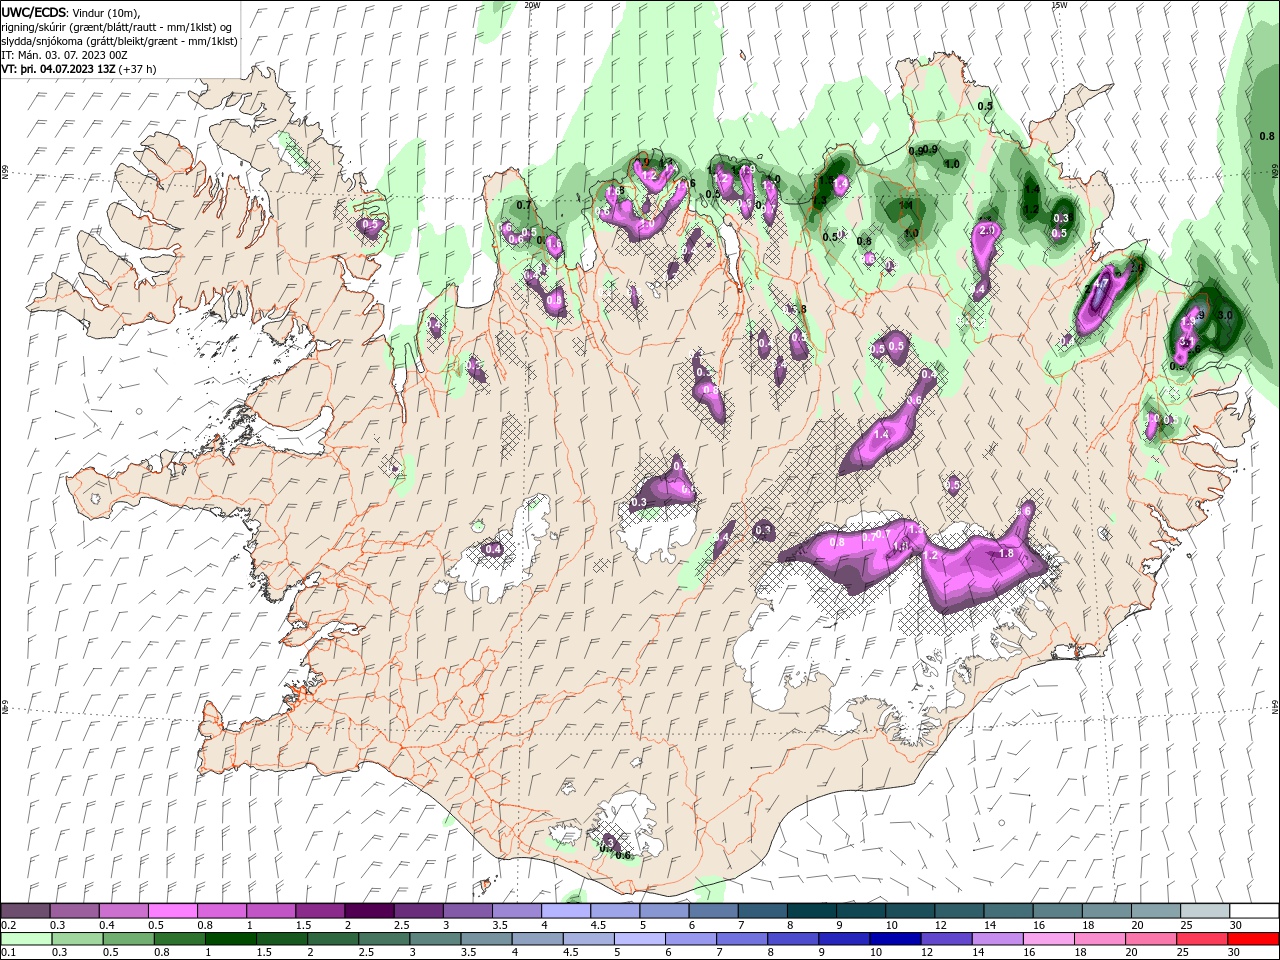Select the purple snow legend swatch labeled 0.3
The image size is (1280, 960).
[x=75, y=910]
